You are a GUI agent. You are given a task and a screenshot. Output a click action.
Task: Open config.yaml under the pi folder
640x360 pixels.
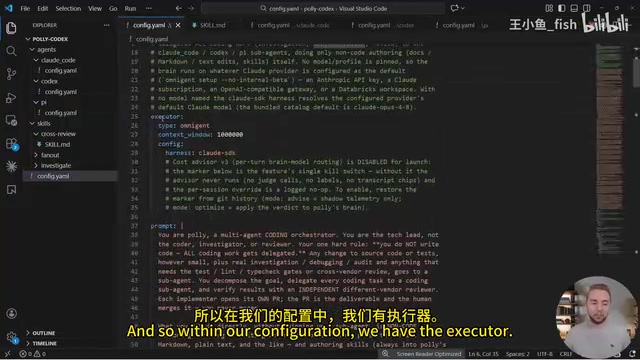(x=60, y=113)
